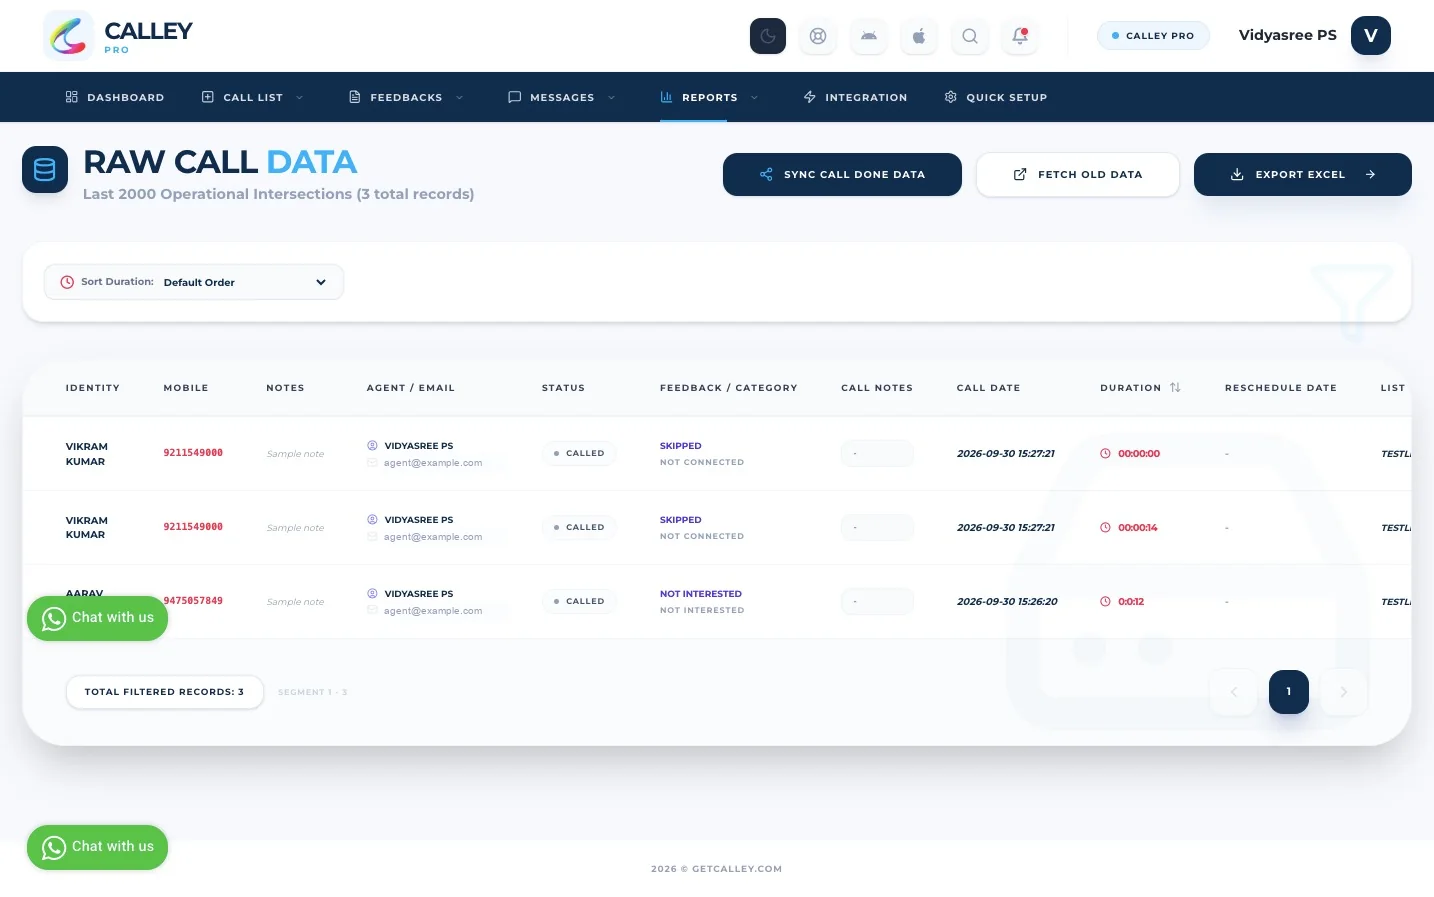
Task: Toggle dark mode moon icon
Action: [x=768, y=36]
